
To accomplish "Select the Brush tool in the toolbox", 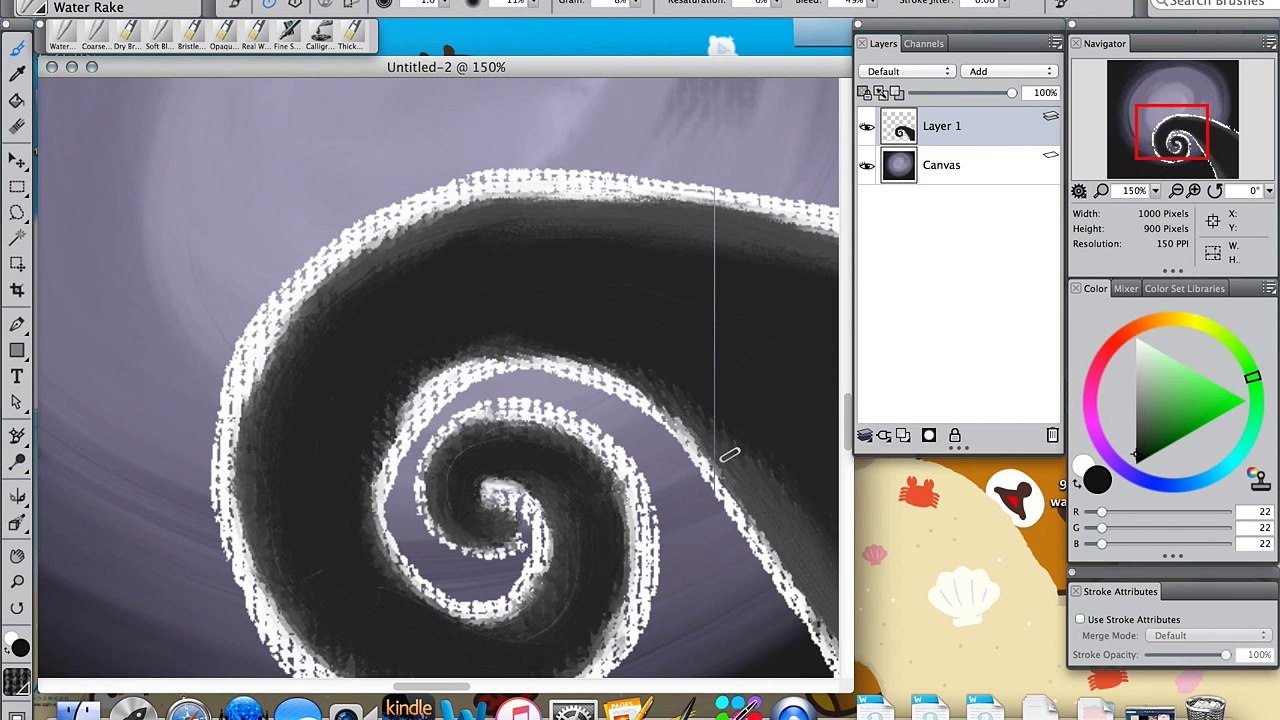I will (17, 47).
